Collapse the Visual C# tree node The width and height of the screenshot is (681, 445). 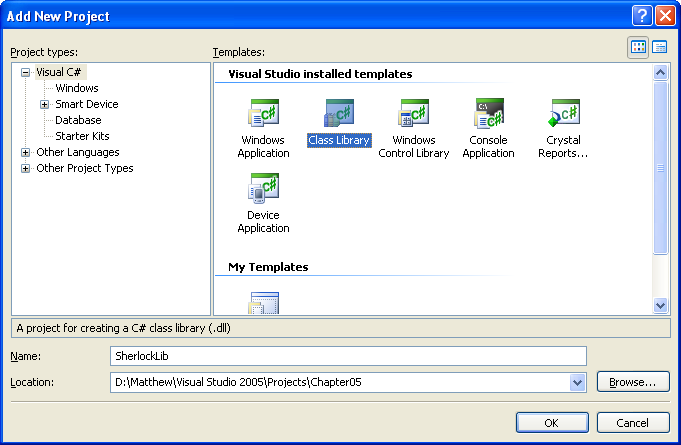[x=26, y=72]
